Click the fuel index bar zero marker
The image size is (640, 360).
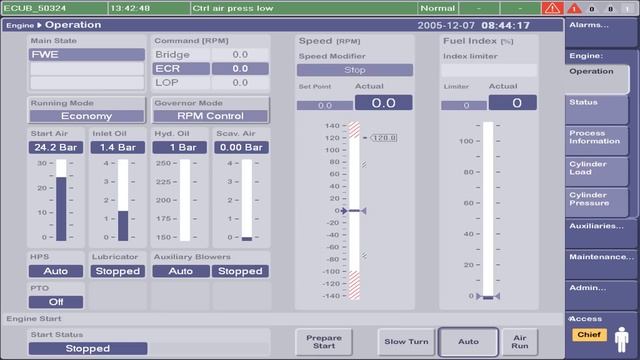[x=488, y=297]
